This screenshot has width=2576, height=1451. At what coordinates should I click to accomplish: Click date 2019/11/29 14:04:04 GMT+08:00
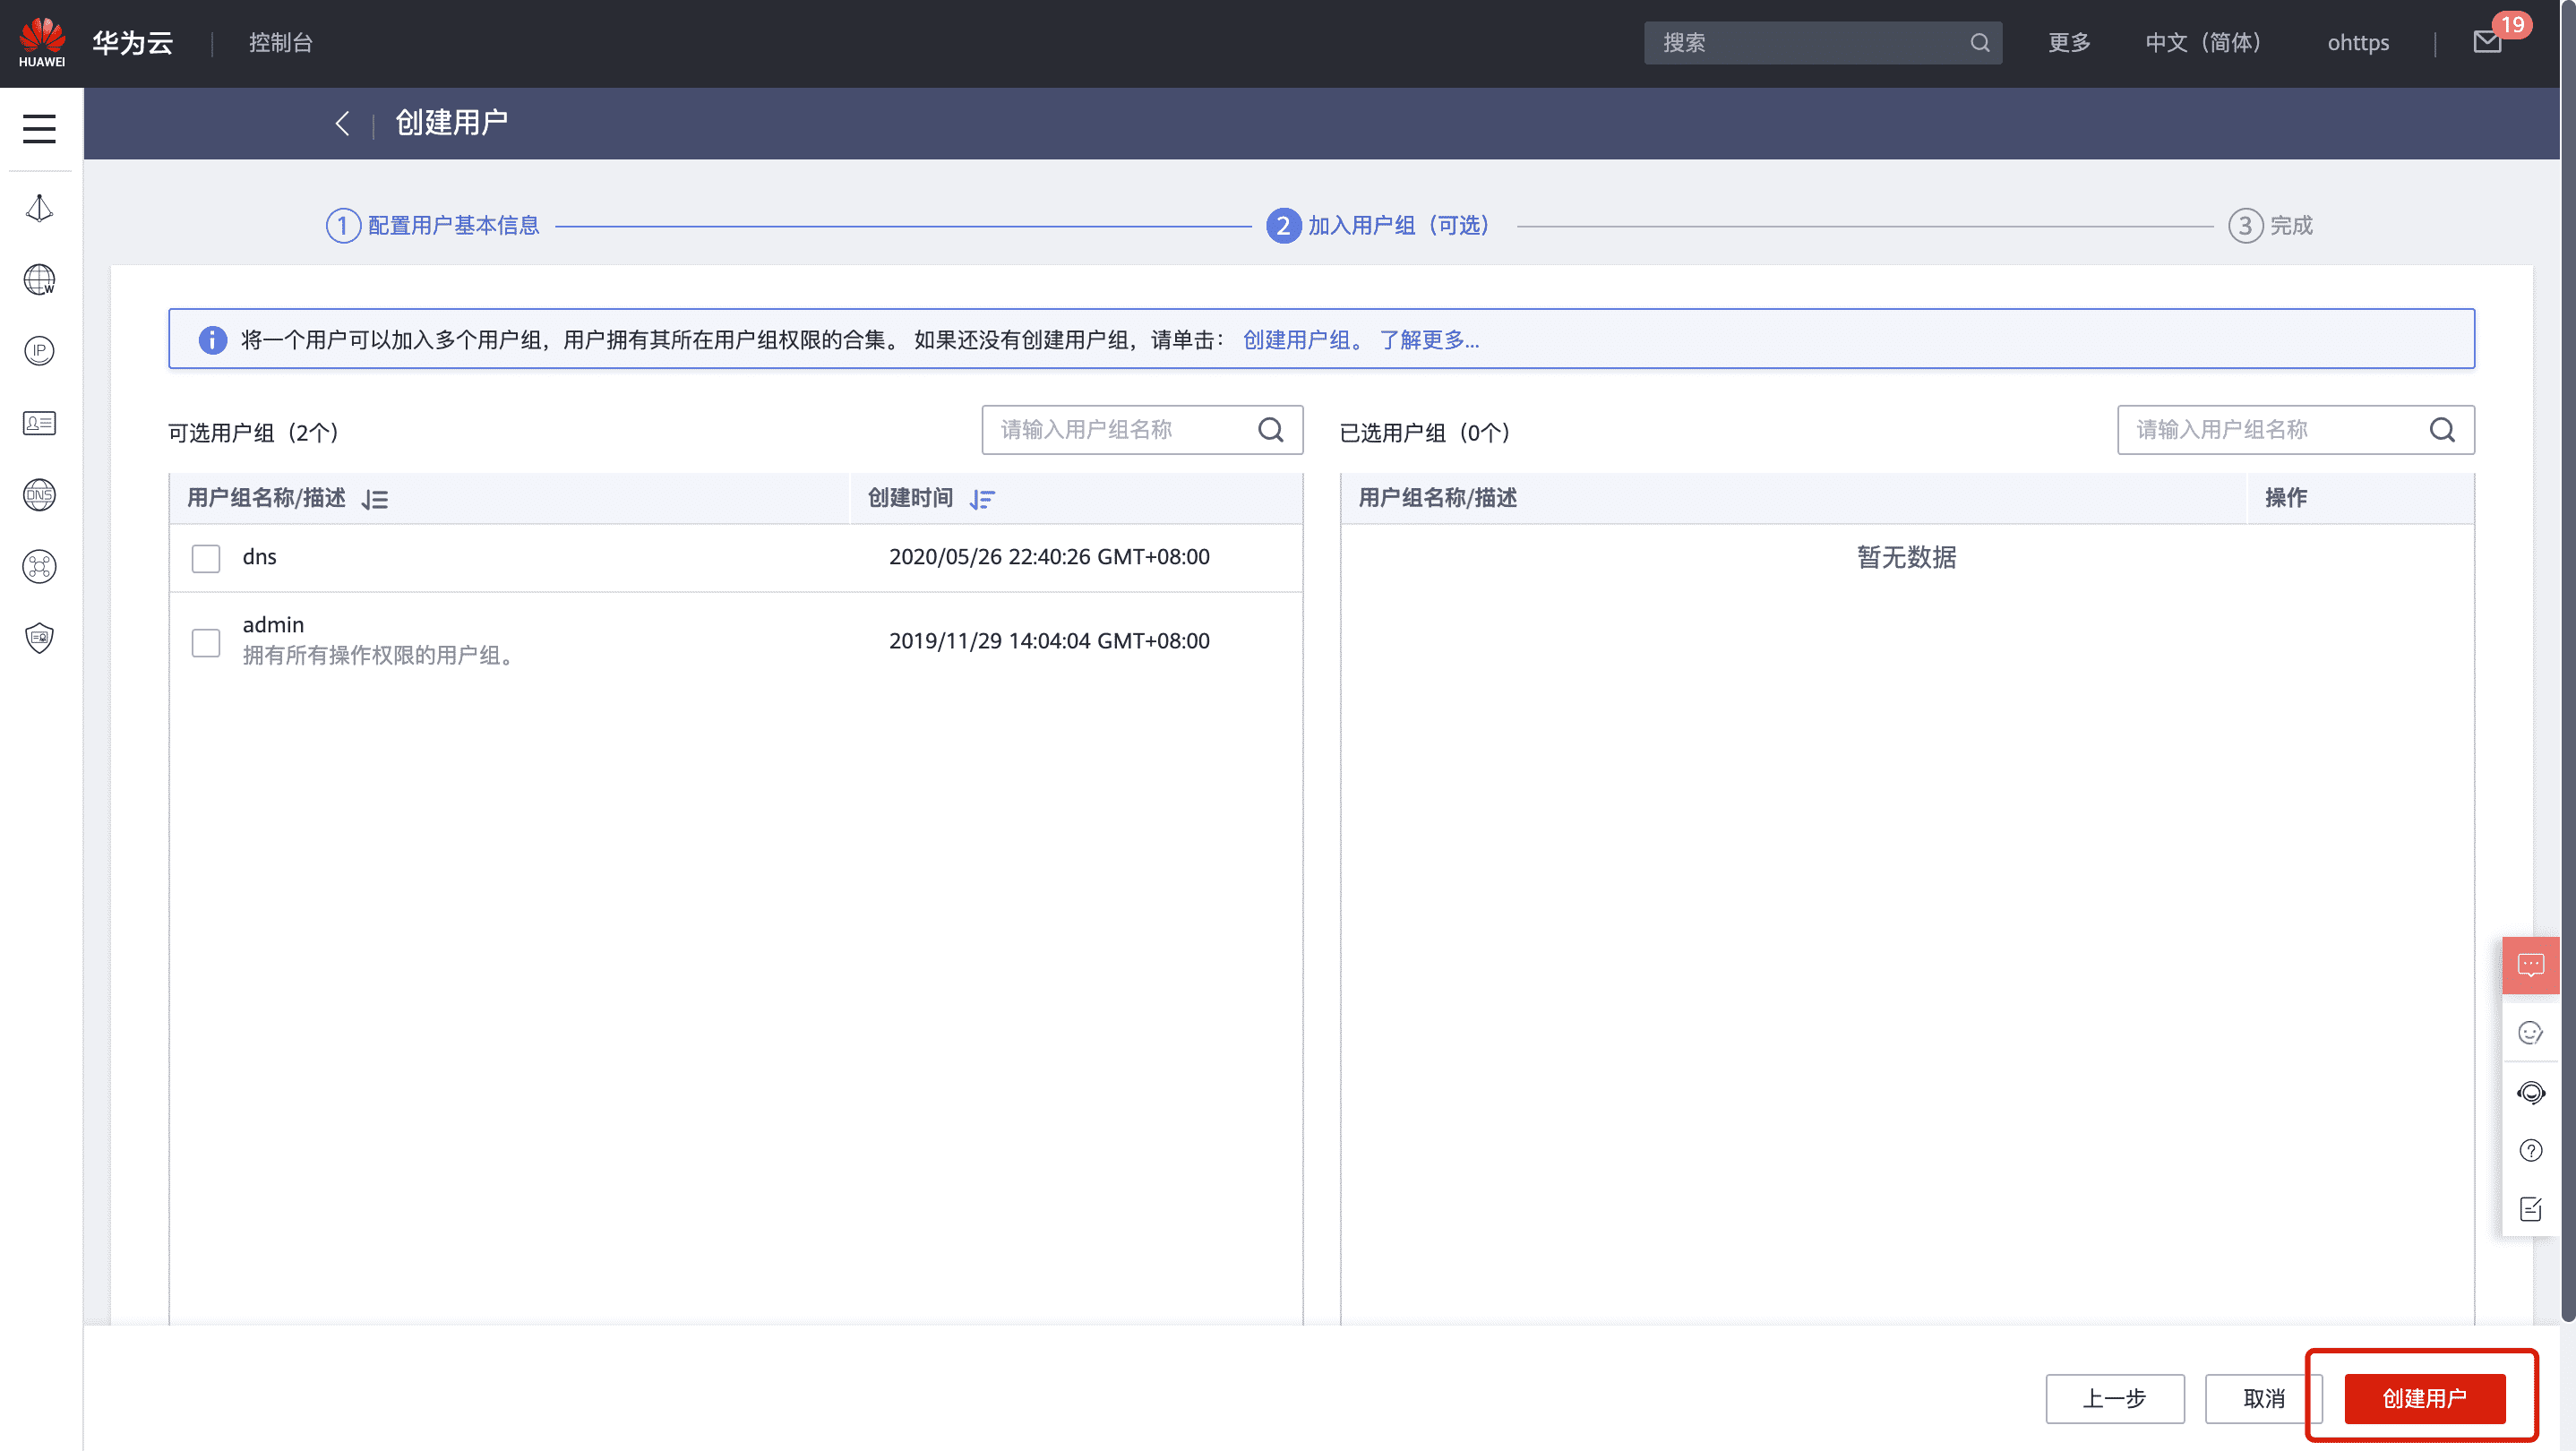(x=1049, y=641)
